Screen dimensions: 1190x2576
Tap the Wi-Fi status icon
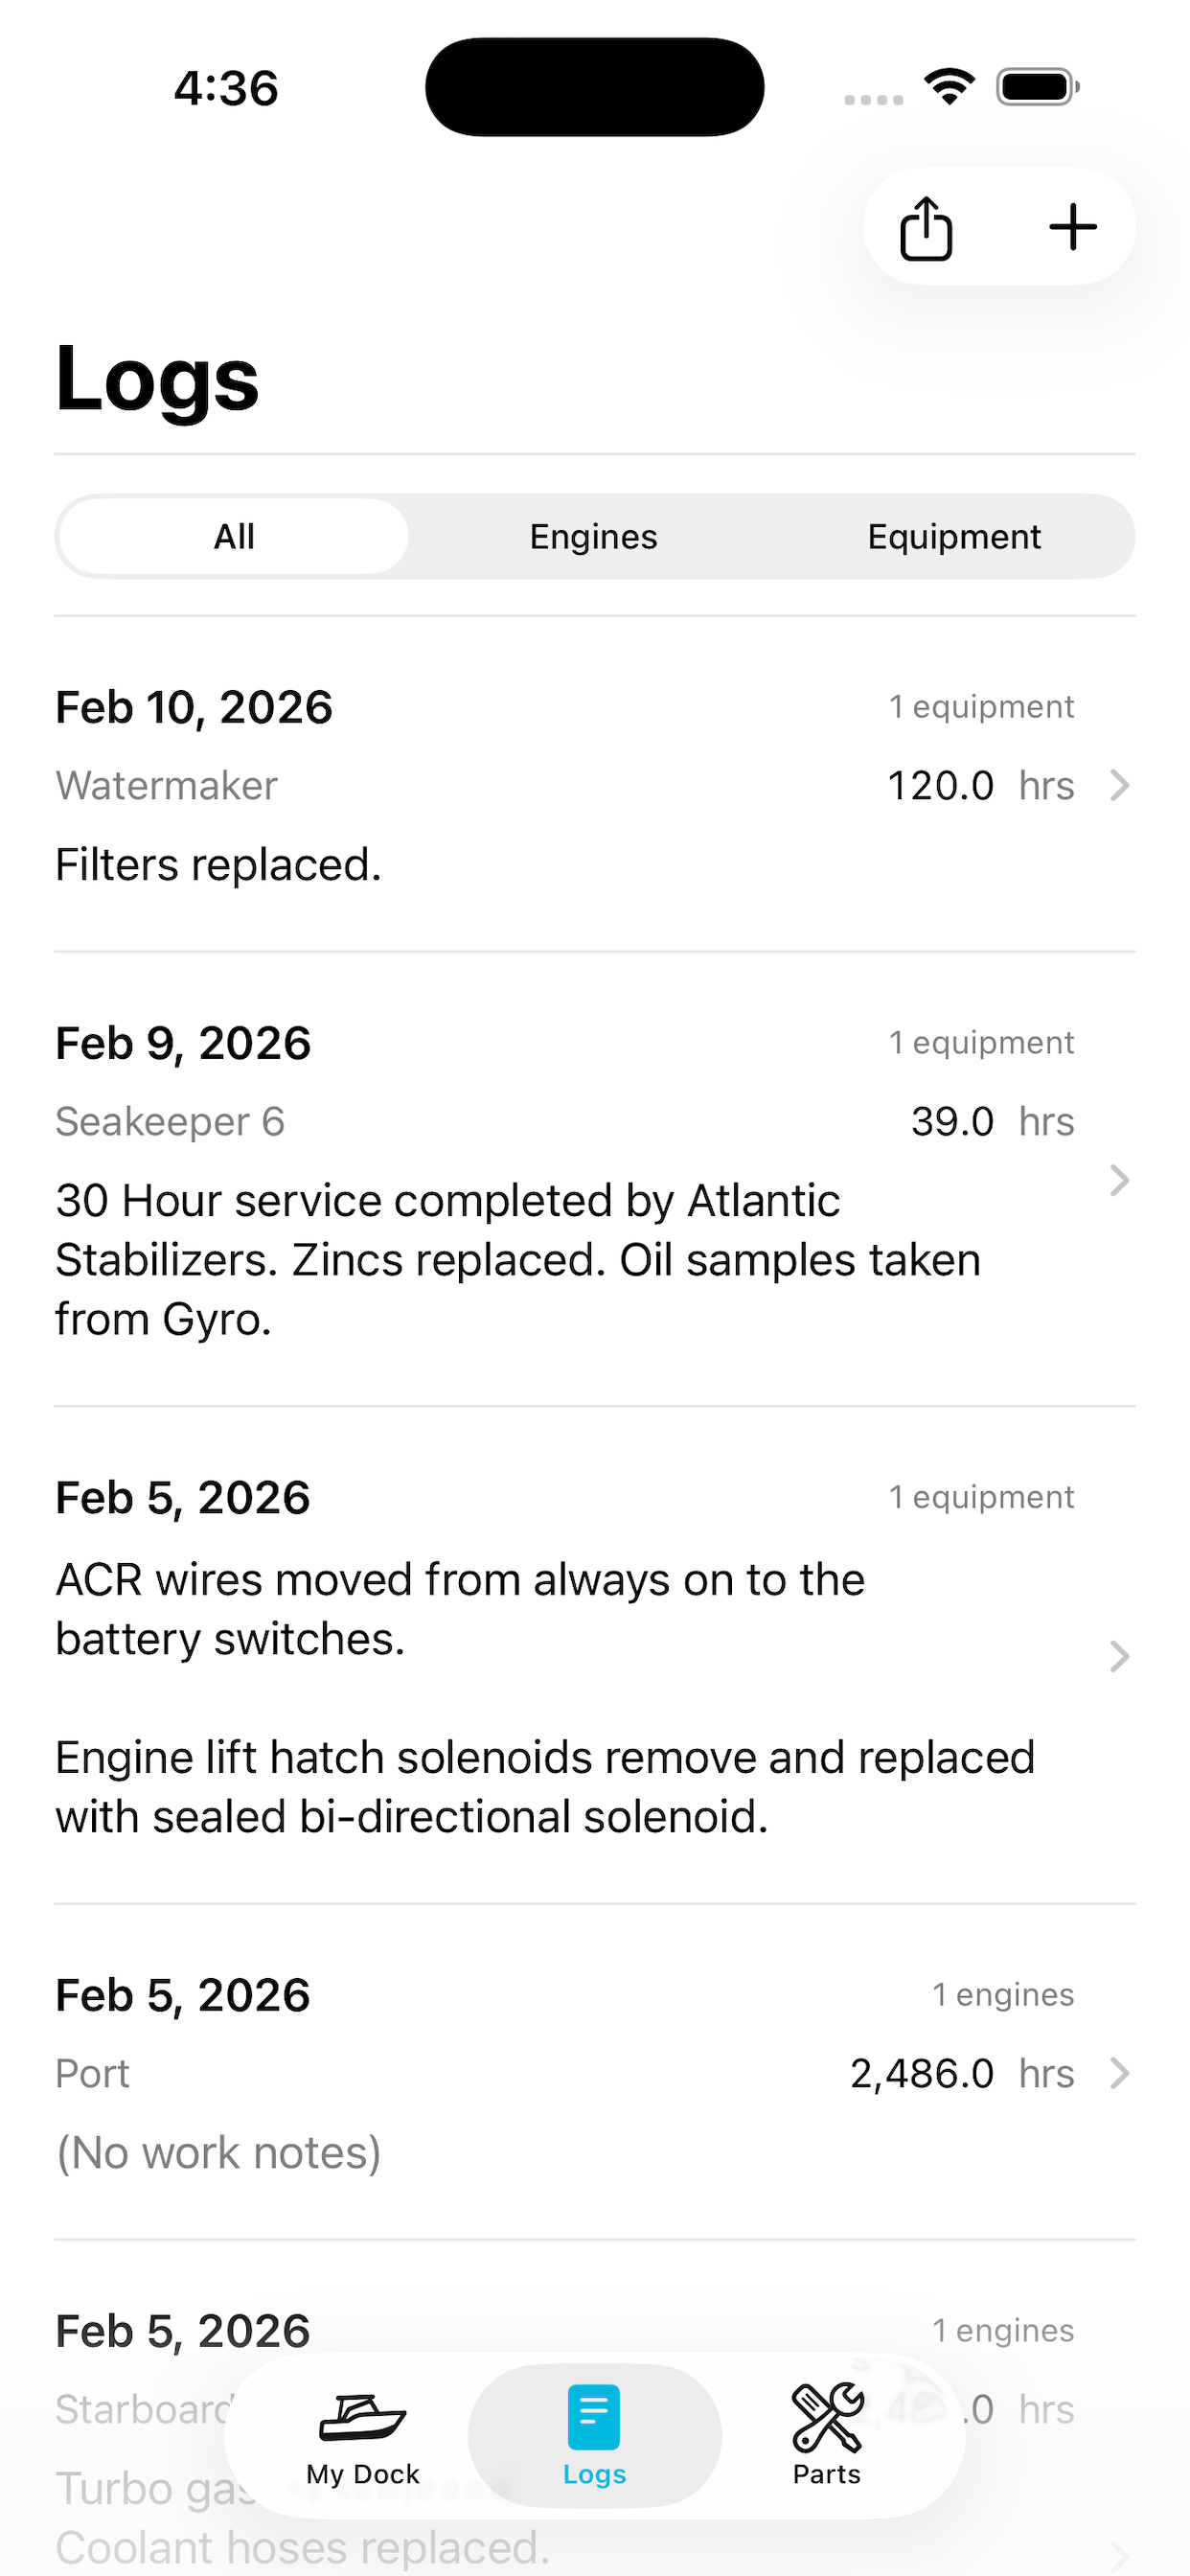(x=949, y=87)
